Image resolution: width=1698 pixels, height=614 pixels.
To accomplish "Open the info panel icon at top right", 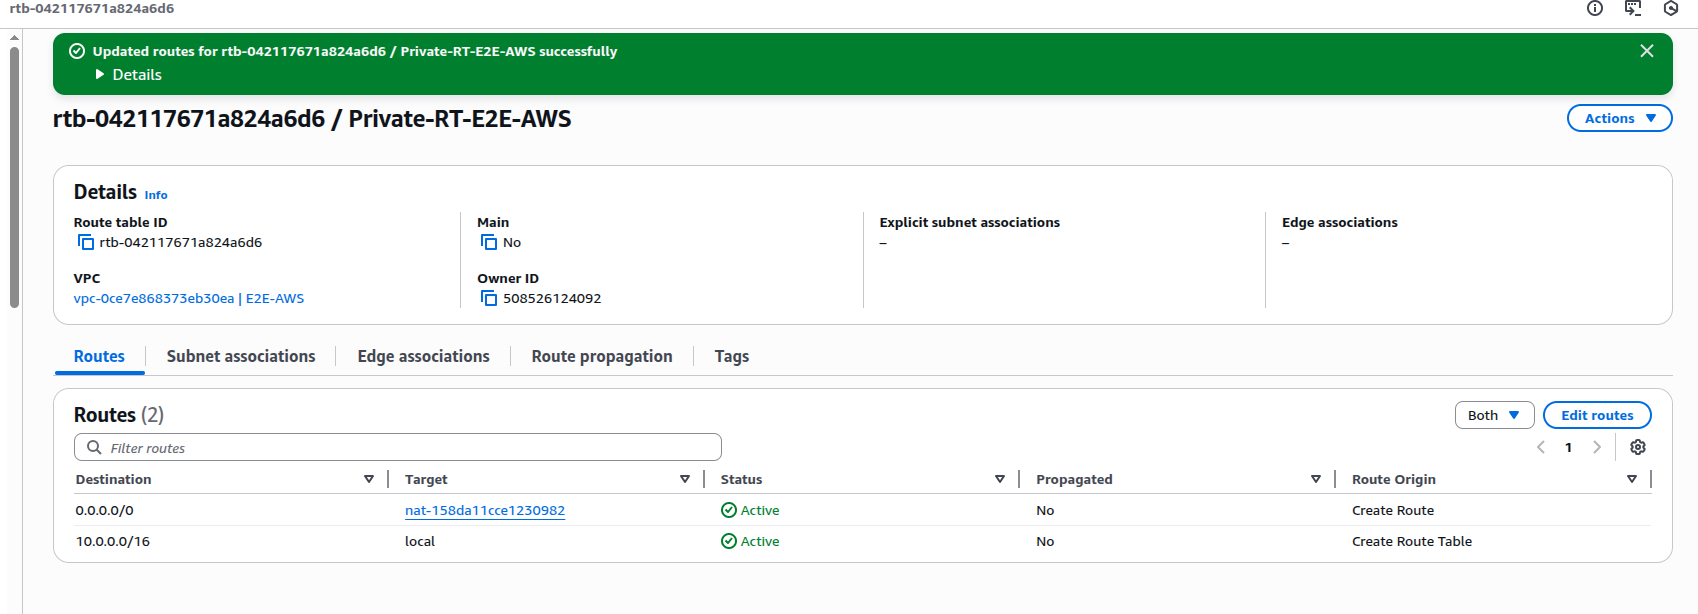I will (1595, 9).
